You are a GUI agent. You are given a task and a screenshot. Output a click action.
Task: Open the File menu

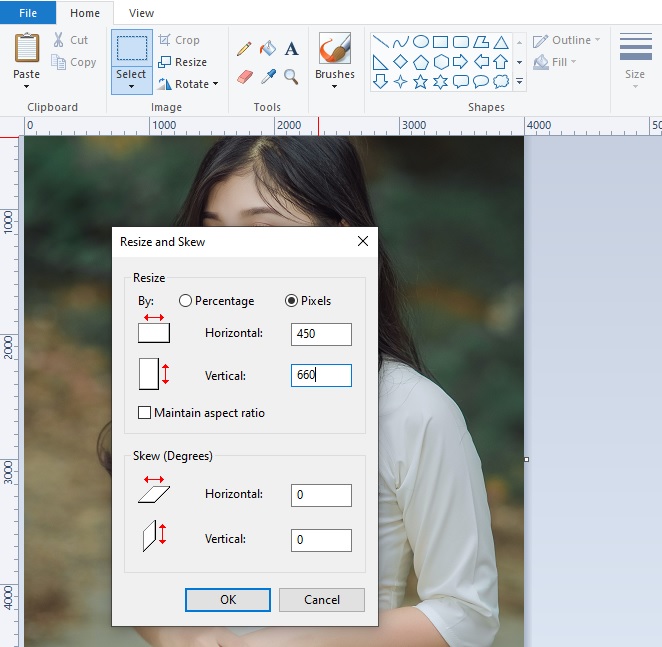28,13
